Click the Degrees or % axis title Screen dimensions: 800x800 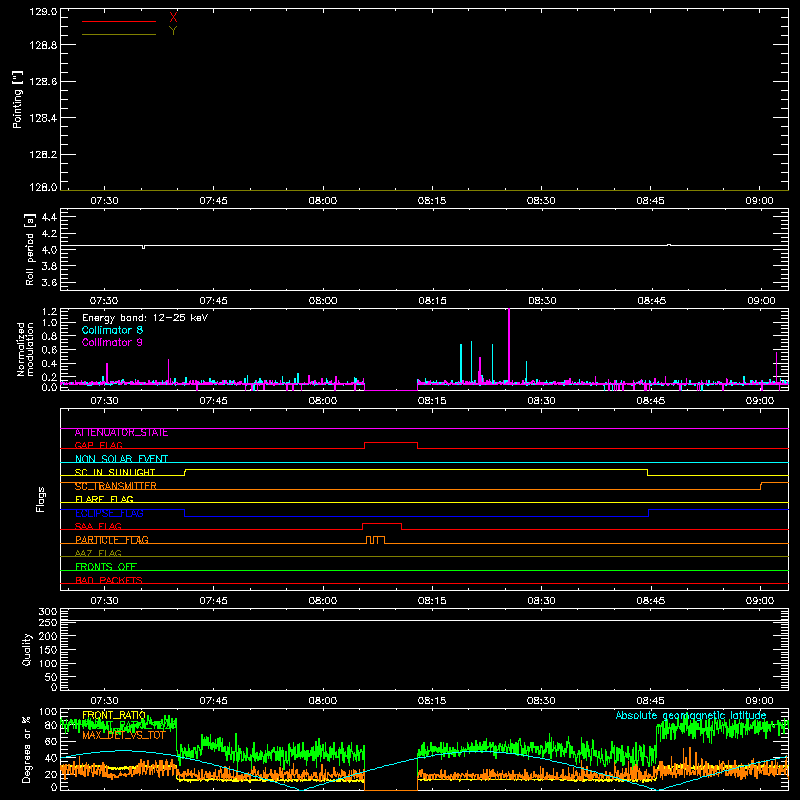[x=27, y=749]
